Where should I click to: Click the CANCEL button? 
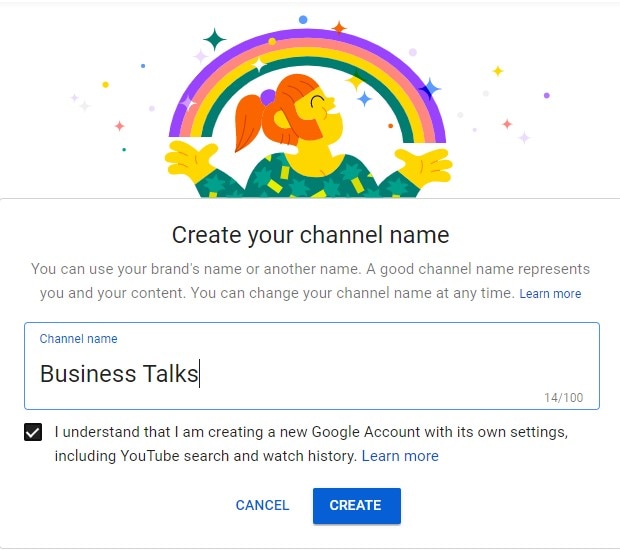(x=263, y=505)
